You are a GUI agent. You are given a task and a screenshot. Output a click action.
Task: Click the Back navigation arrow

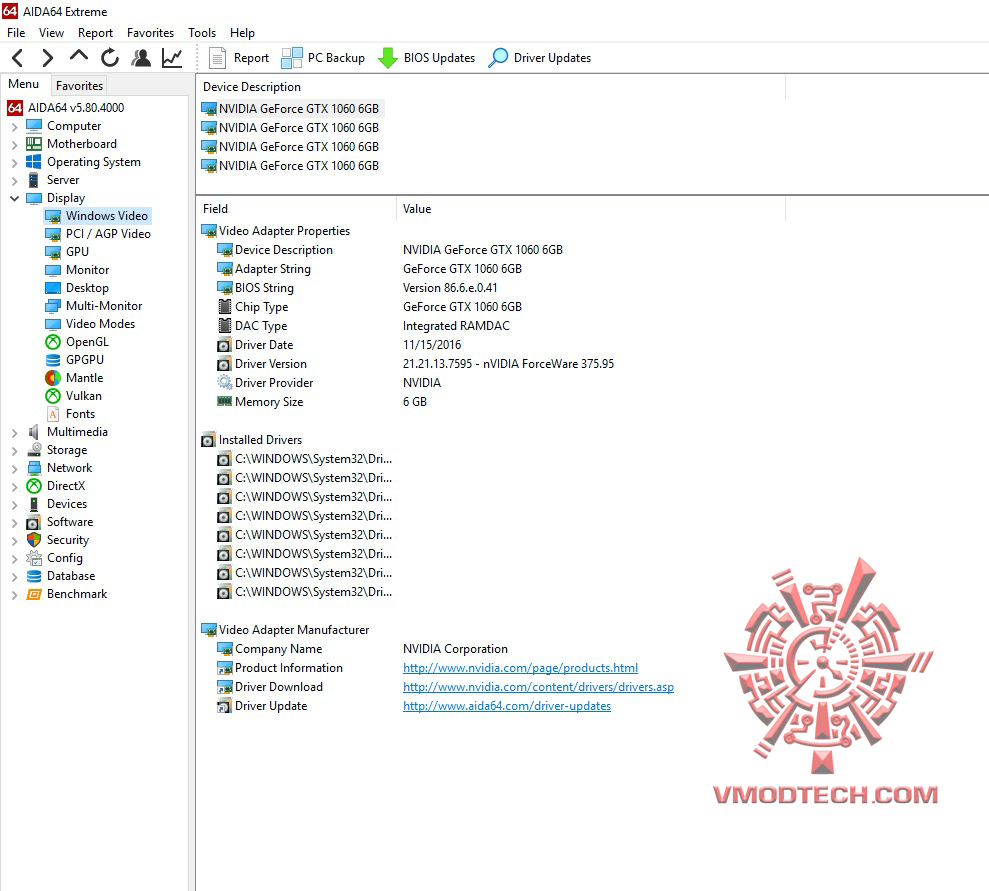click(x=18, y=58)
